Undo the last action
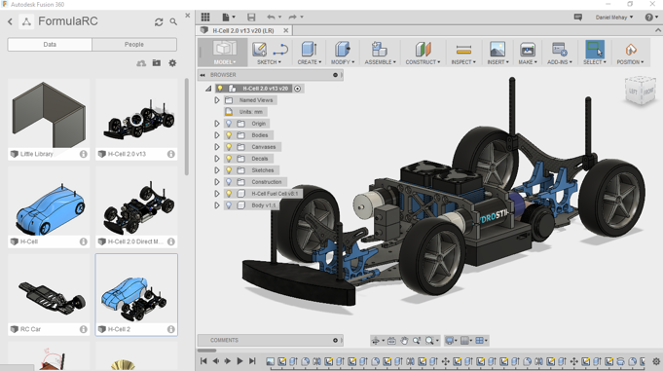 [x=271, y=17]
